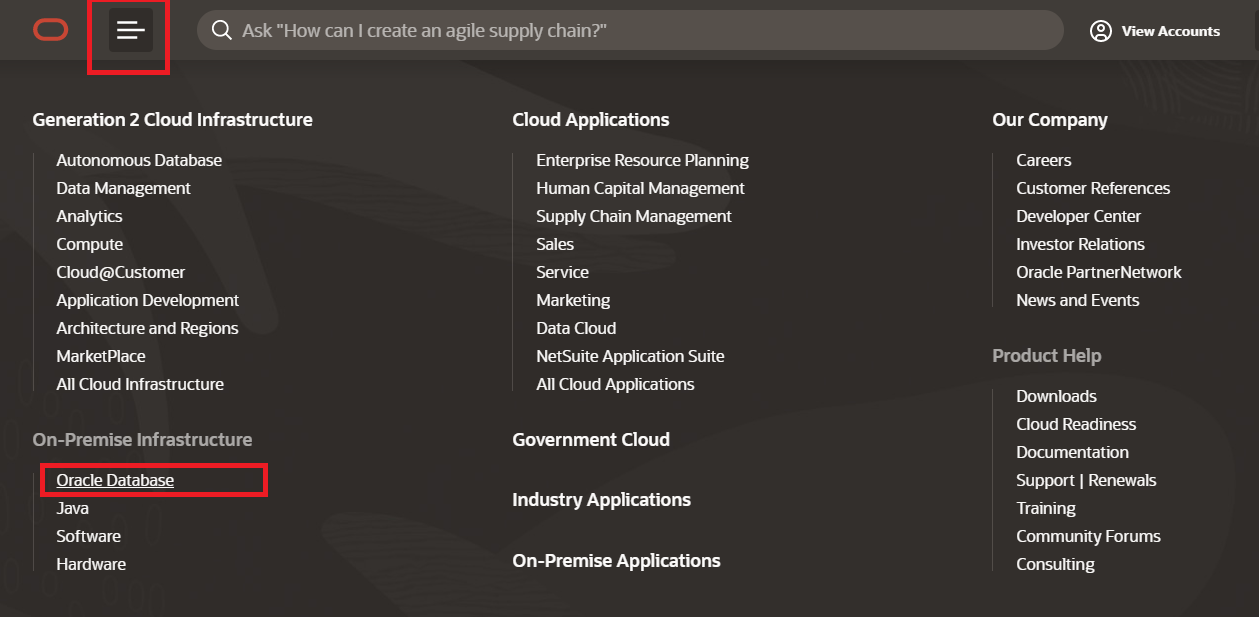Focus the Ask search input field
Viewport: 1259px width, 617px height.
[x=630, y=31]
